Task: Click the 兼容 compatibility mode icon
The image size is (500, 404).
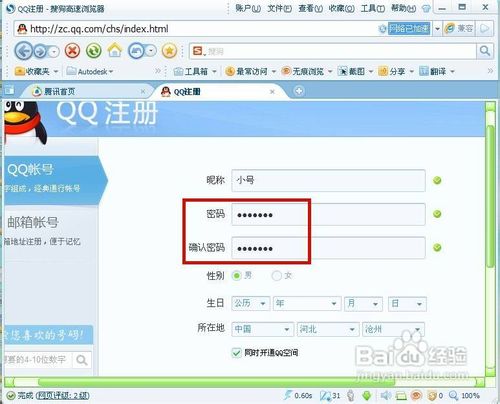Action: (x=459, y=29)
